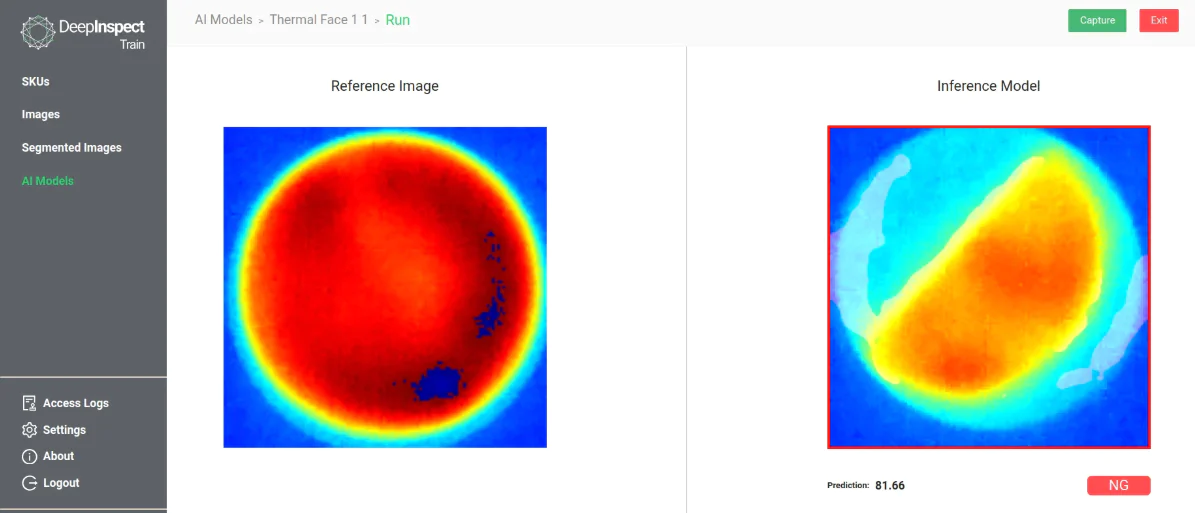Click the Logout arrow icon
This screenshot has width=1195, height=513.
point(30,483)
